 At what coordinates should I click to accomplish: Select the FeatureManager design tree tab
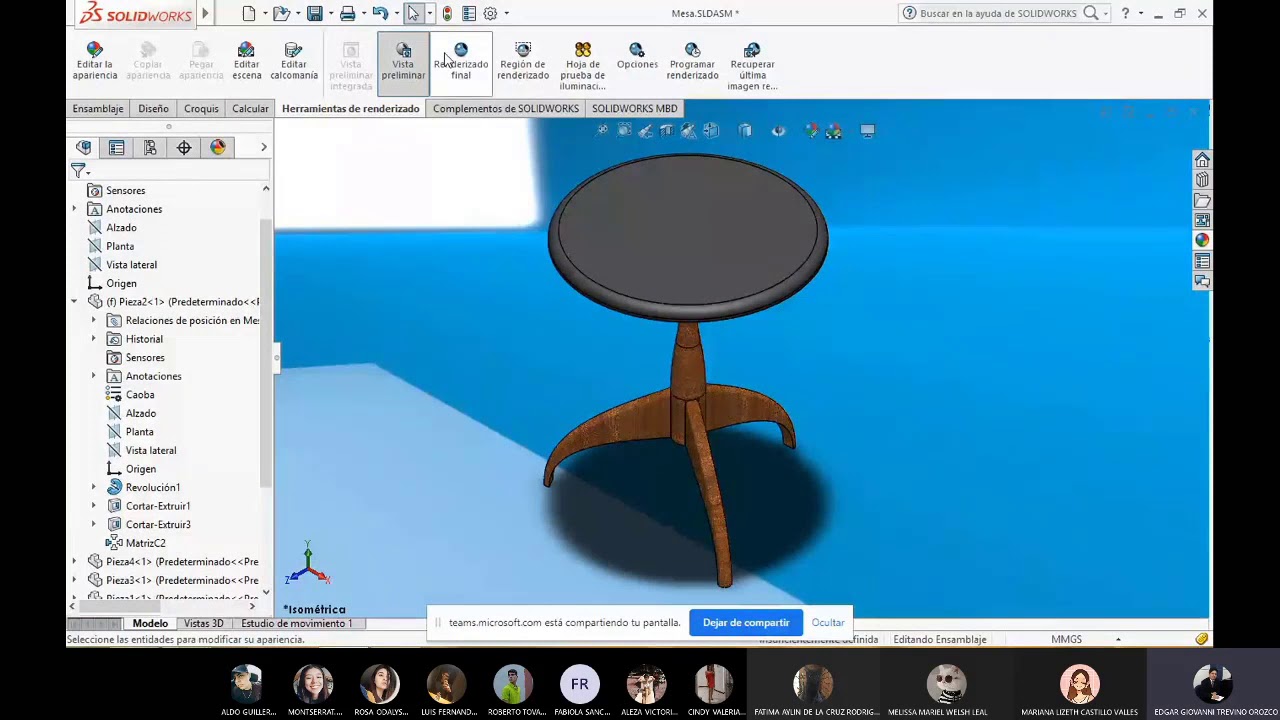[84, 148]
